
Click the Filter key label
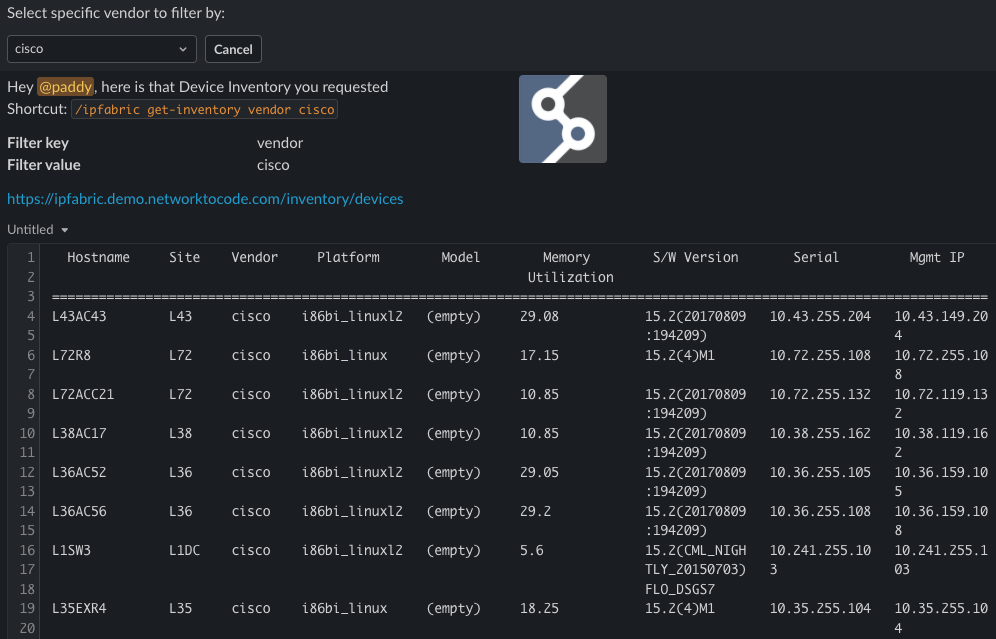pyautogui.click(x=38, y=143)
